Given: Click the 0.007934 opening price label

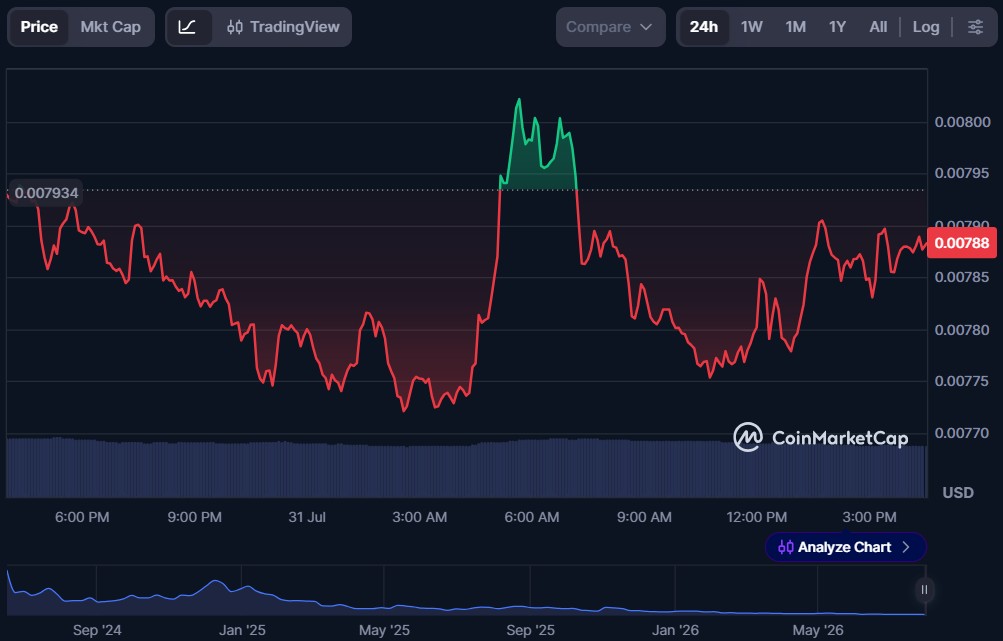Looking at the screenshot, I should point(46,193).
